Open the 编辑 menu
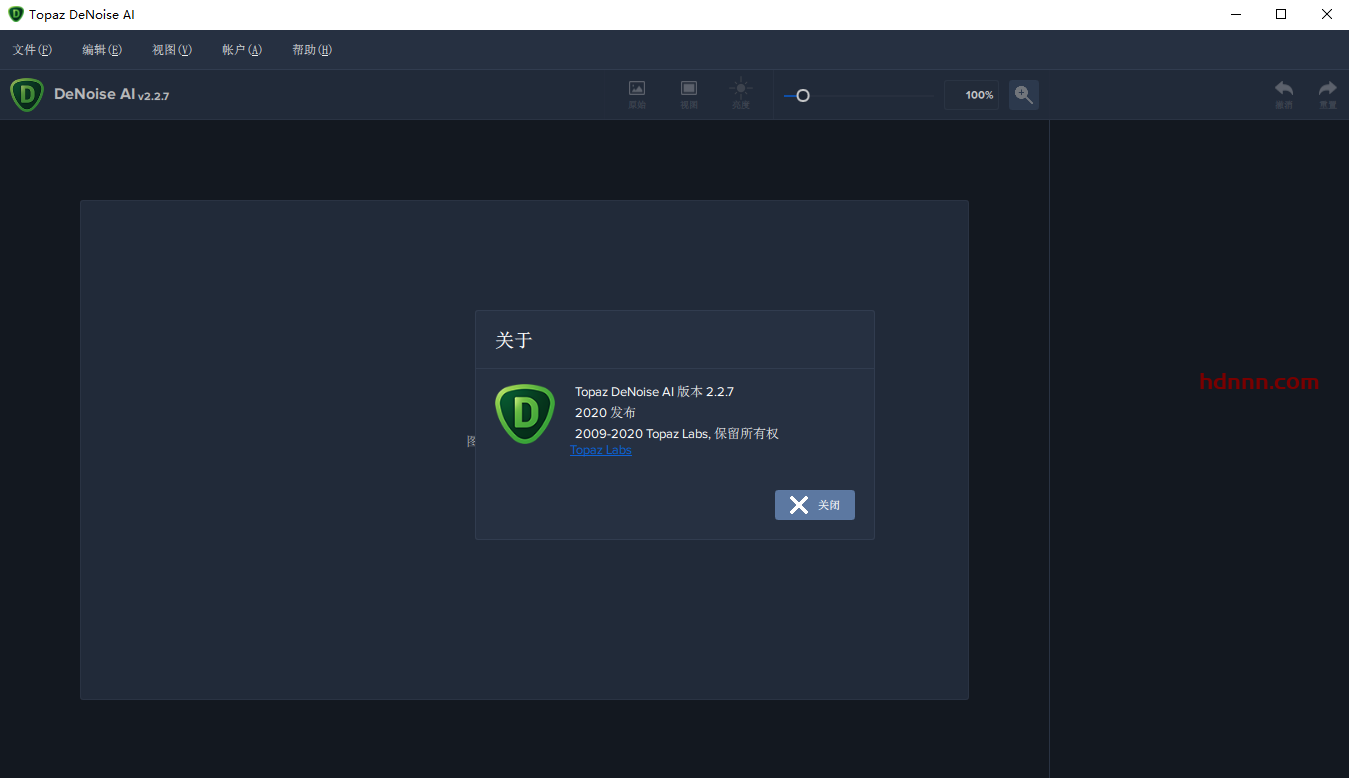The height and width of the screenshot is (778, 1349). point(102,50)
